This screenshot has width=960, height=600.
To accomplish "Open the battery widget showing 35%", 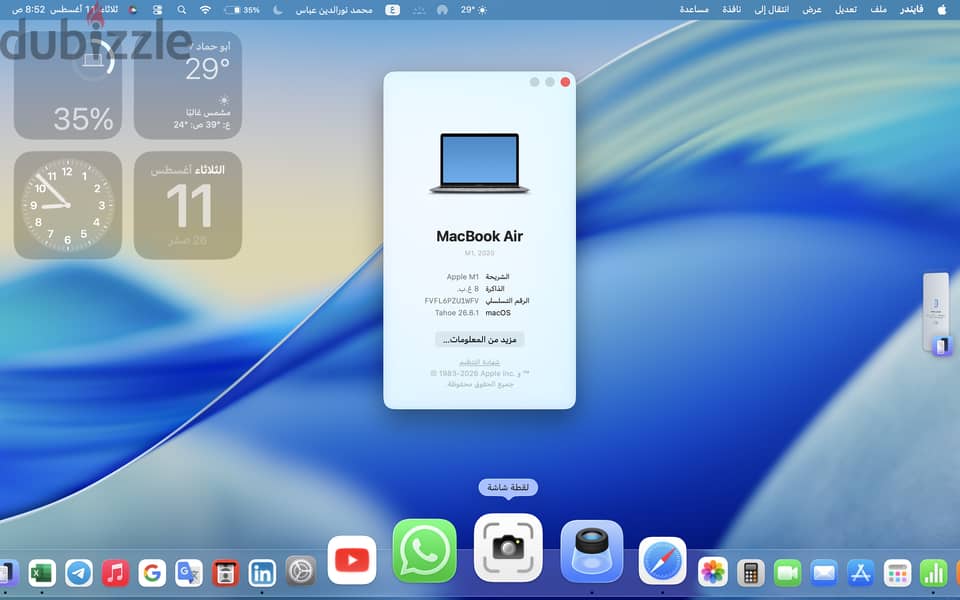I will [68, 85].
